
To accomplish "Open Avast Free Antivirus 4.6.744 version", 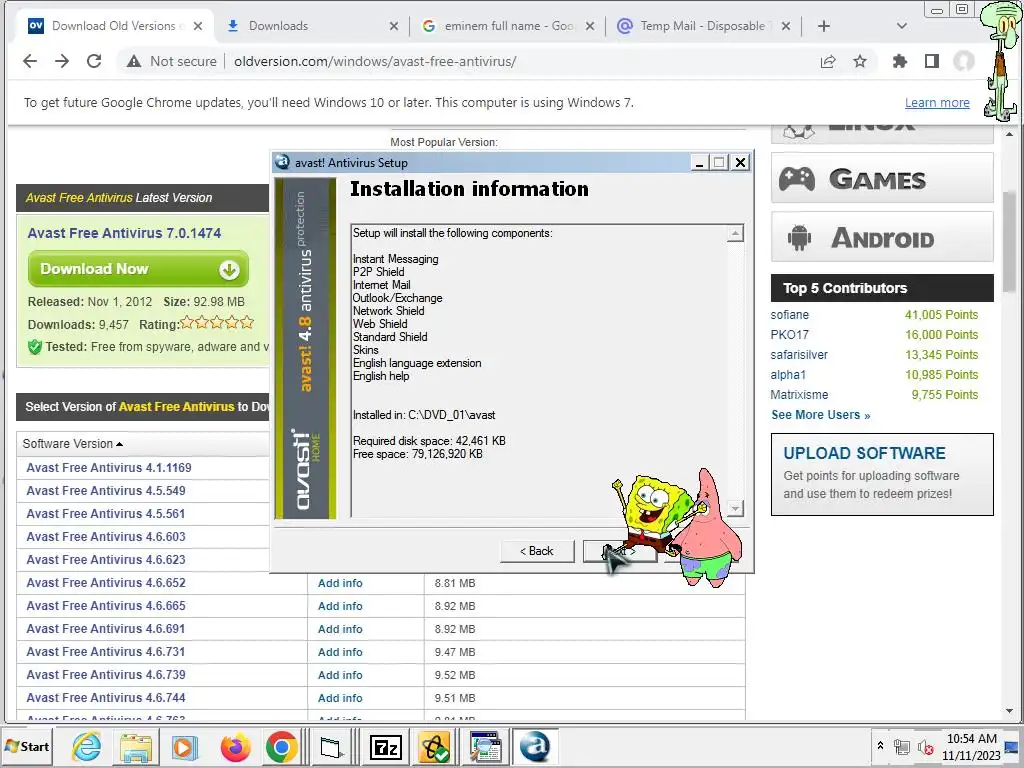I will pos(106,697).
